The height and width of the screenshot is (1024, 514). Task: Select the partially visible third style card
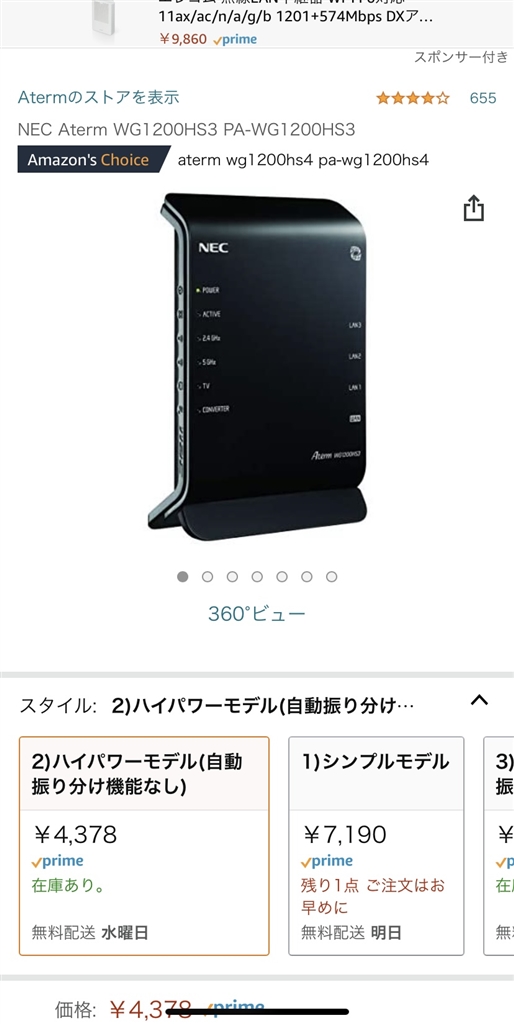coord(498,846)
